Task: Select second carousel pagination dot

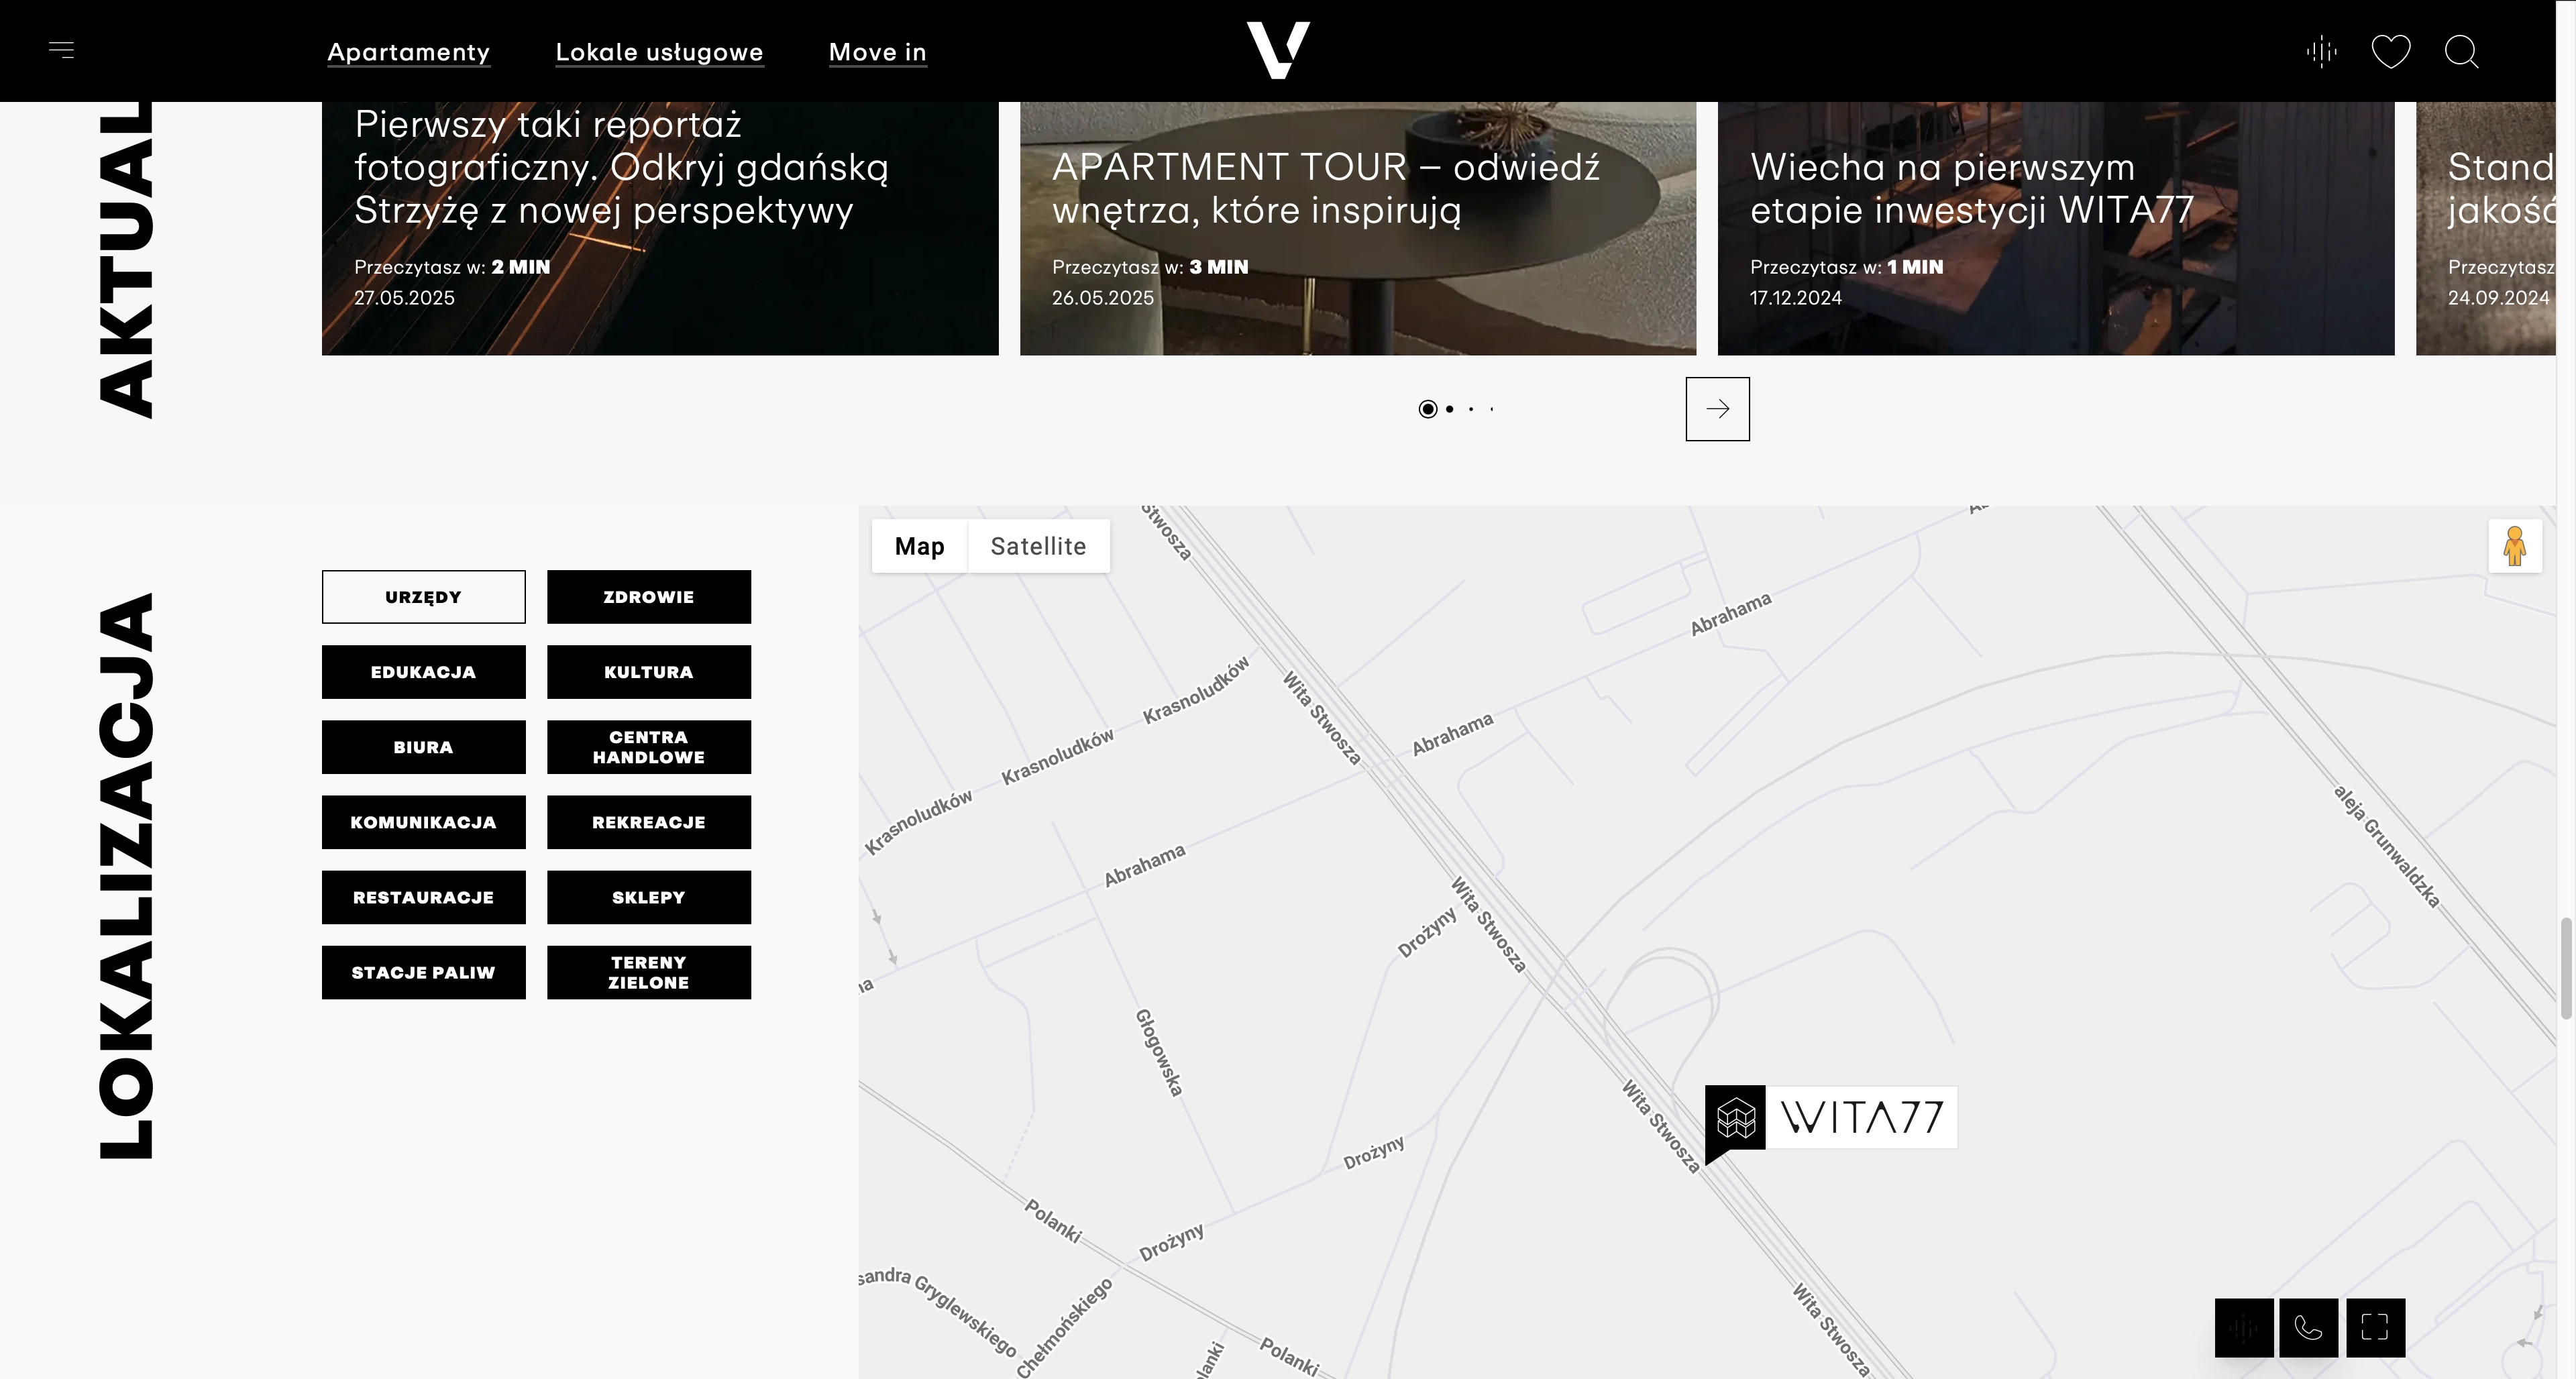Action: coord(1449,409)
